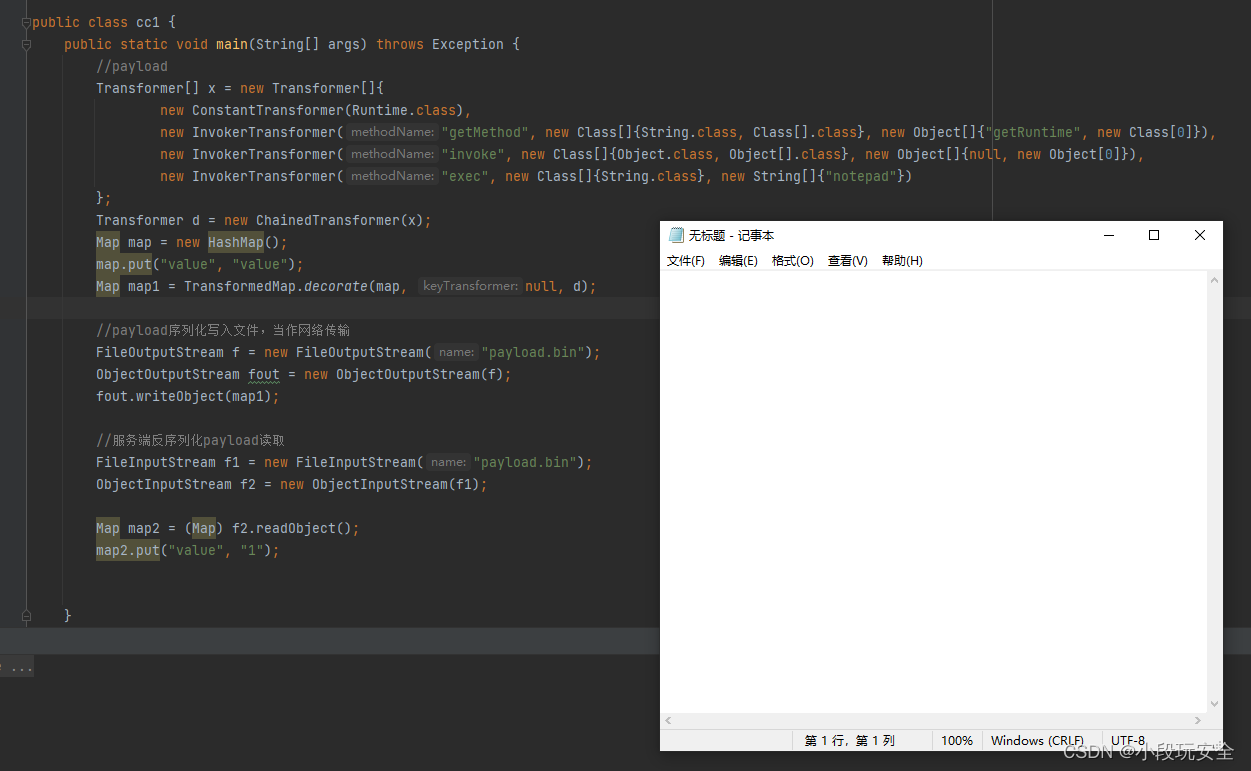Click Notepad horizontal scrollbar right arrow
Image resolution: width=1251 pixels, height=771 pixels.
coord(1198,720)
